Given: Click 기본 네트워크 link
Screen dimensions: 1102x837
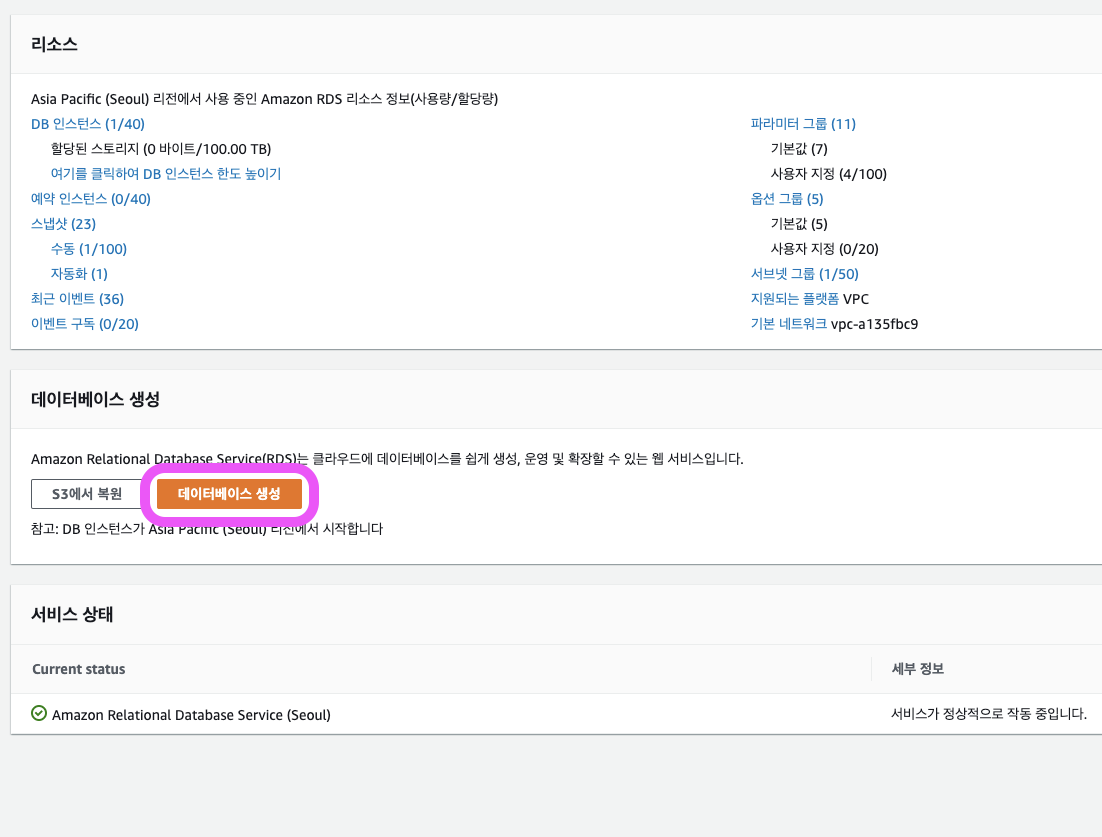Looking at the screenshot, I should (x=789, y=324).
